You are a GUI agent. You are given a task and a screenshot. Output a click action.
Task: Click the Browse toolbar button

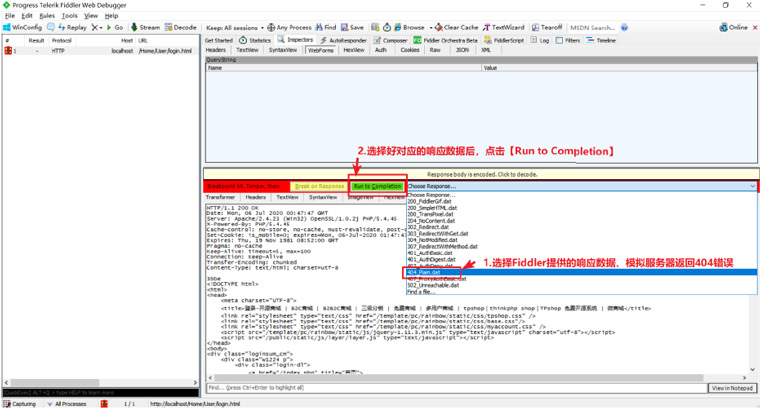[x=409, y=28]
